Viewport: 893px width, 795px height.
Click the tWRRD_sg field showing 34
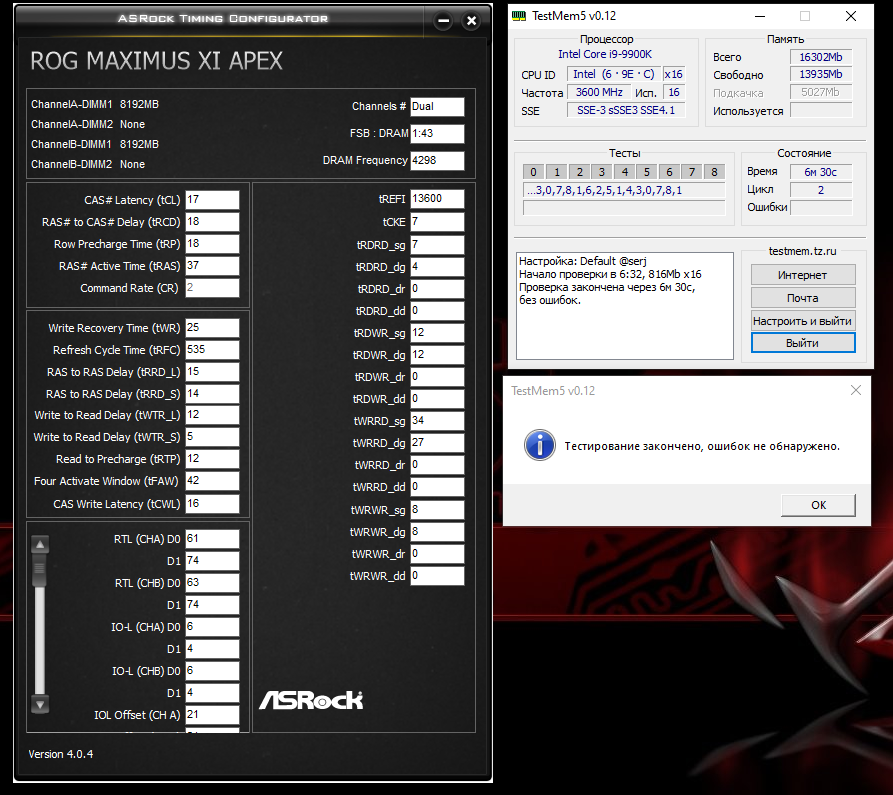[x=437, y=421]
